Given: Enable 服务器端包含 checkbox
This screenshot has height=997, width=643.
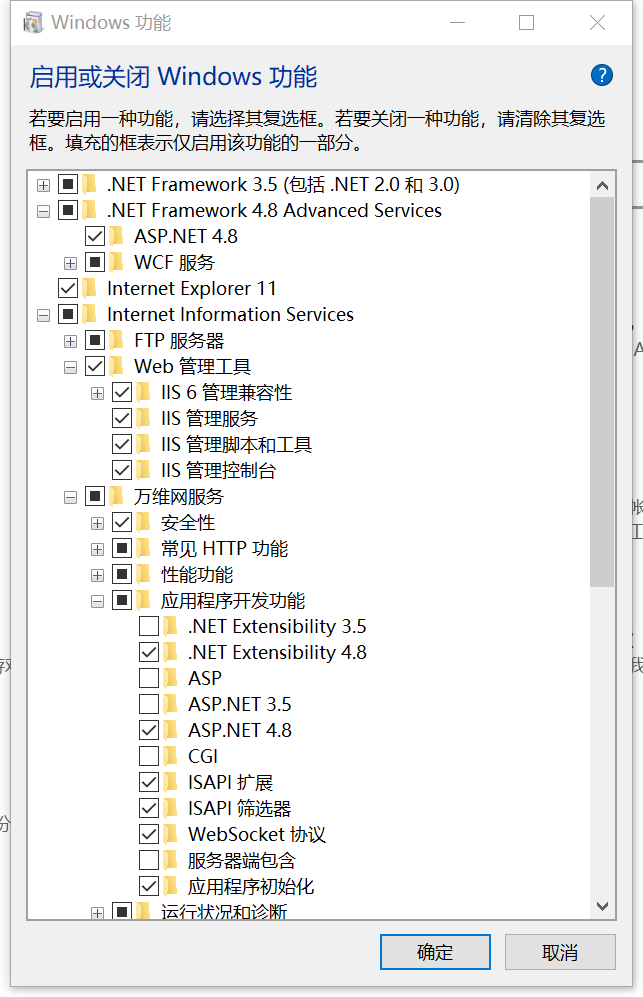Looking at the screenshot, I should point(149,860).
